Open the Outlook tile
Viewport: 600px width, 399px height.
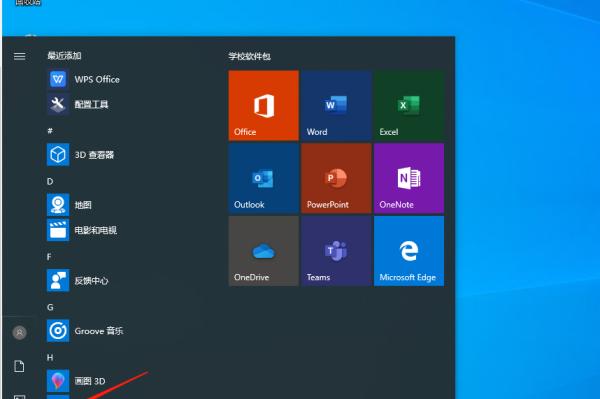(263, 178)
